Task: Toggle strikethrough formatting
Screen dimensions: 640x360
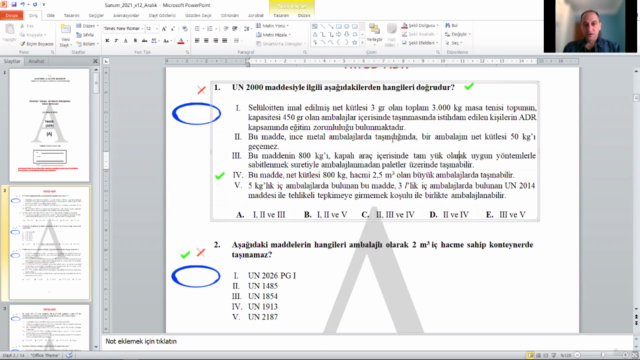Action: coord(144,41)
